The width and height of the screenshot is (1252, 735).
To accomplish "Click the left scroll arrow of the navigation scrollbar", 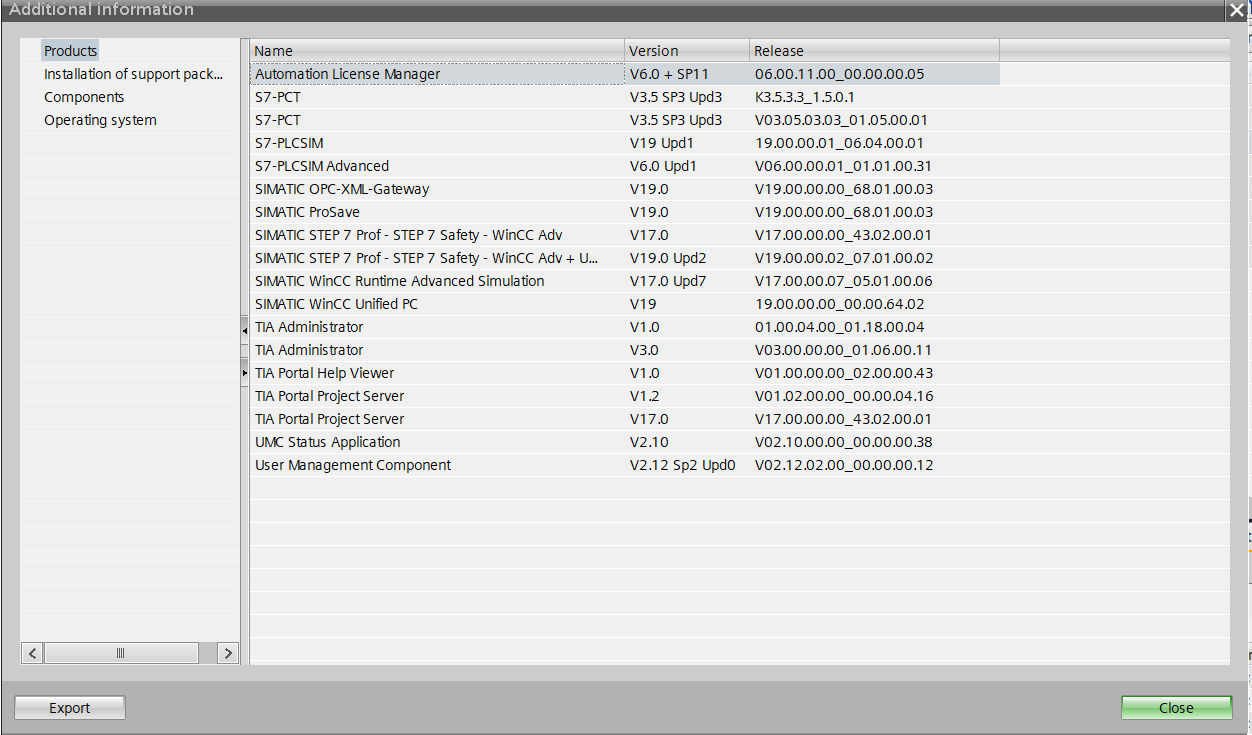I will [32, 653].
